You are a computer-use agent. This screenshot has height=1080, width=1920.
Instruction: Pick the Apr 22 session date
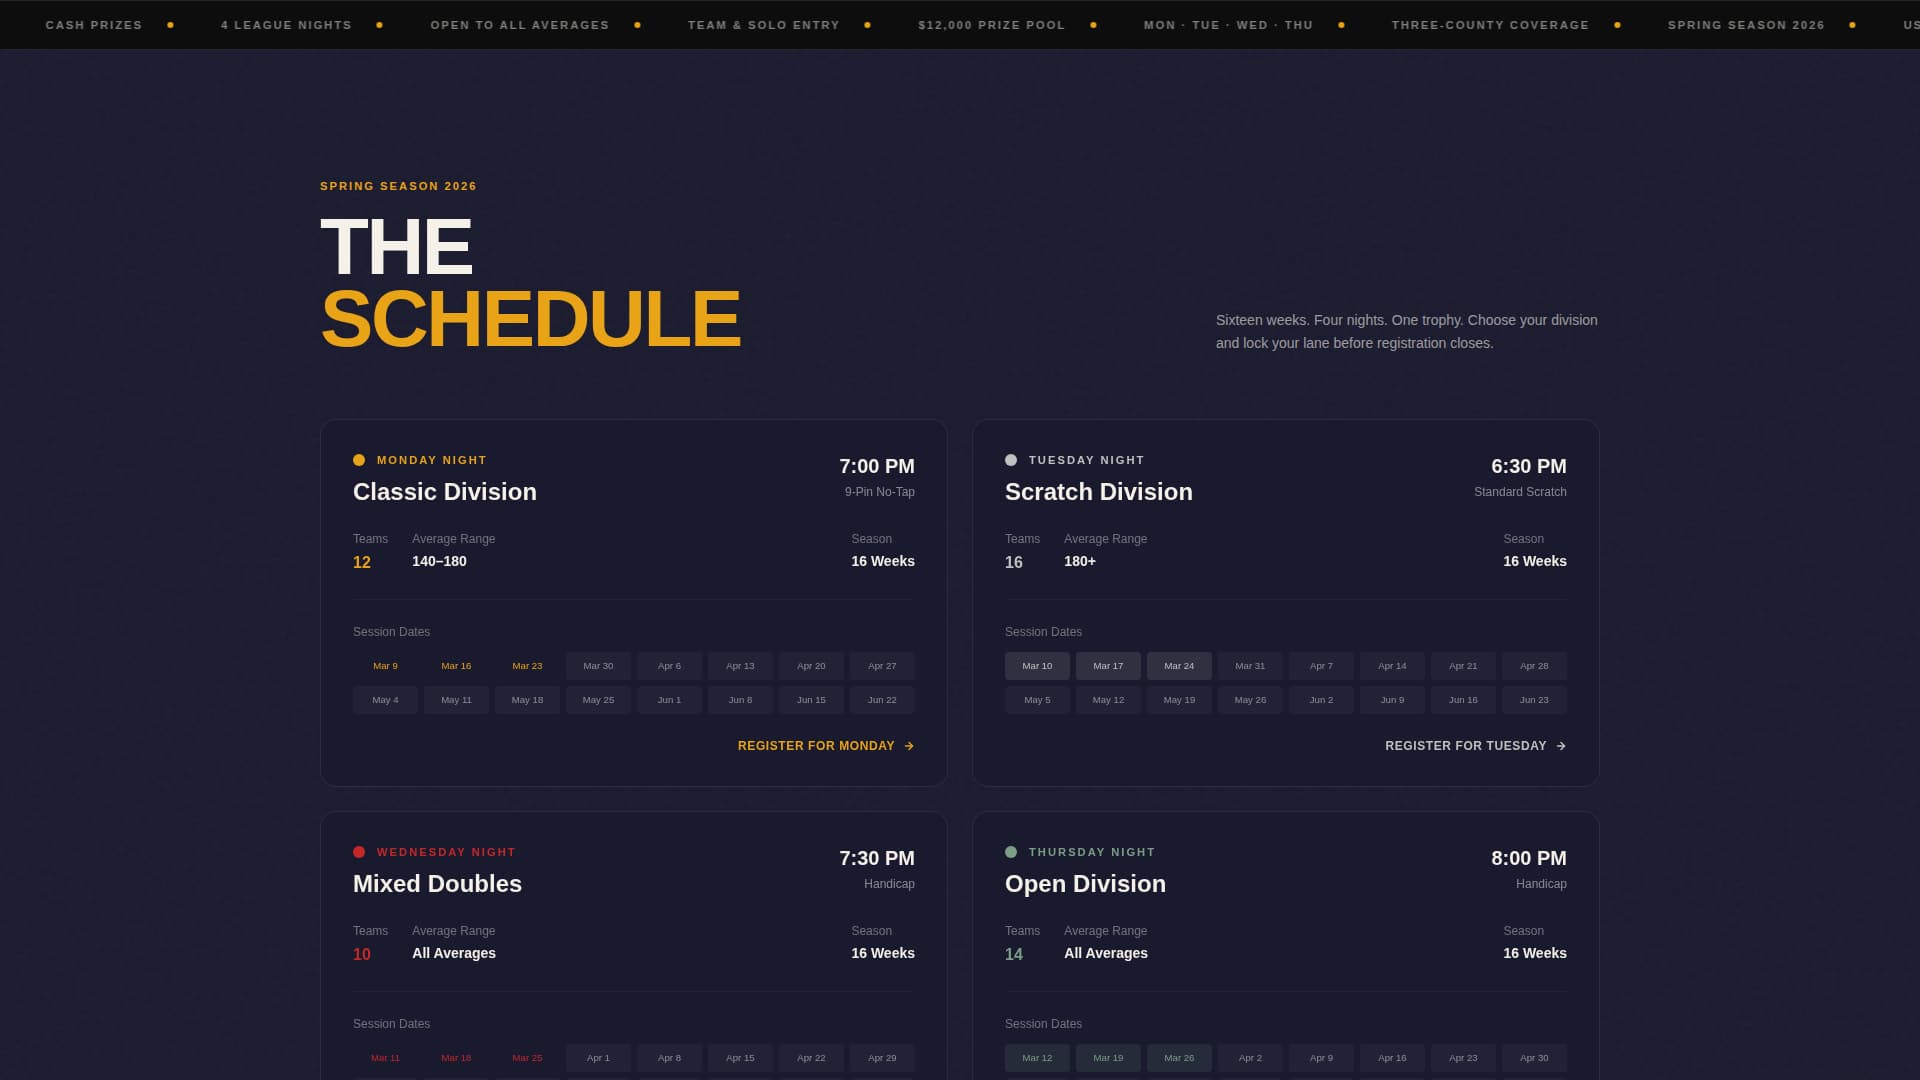coord(811,1058)
